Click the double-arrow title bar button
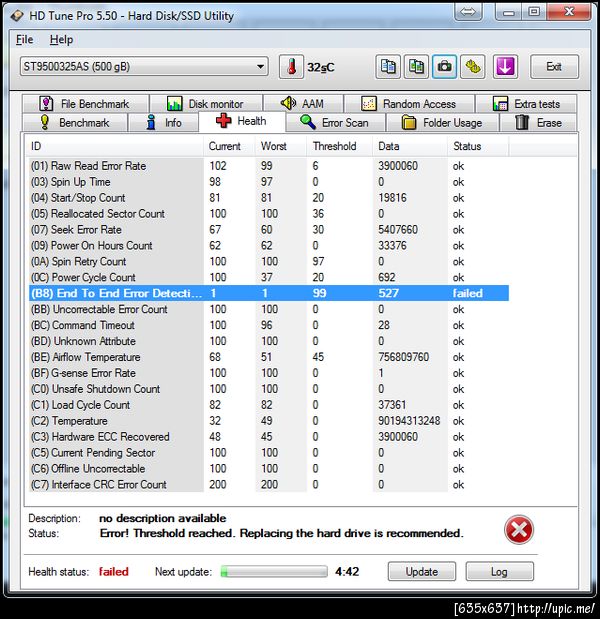Viewport: 600px width, 619px height. pyautogui.click(x=468, y=12)
